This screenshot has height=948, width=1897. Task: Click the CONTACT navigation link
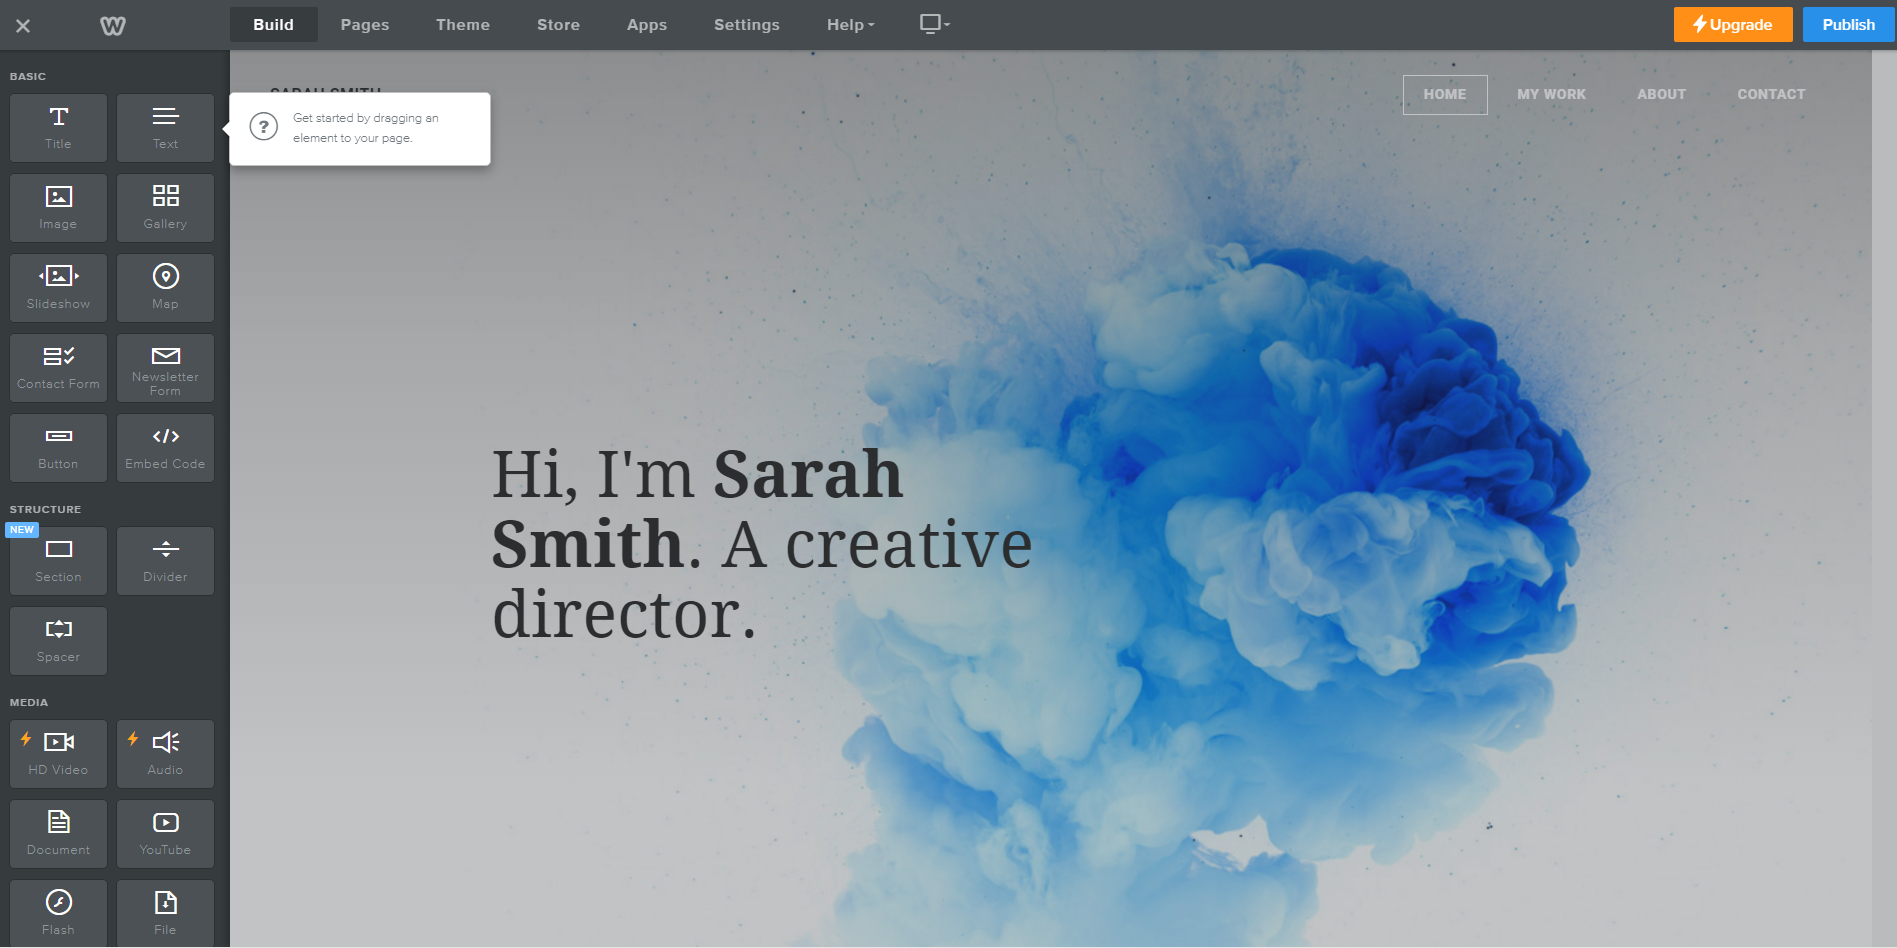(x=1771, y=95)
